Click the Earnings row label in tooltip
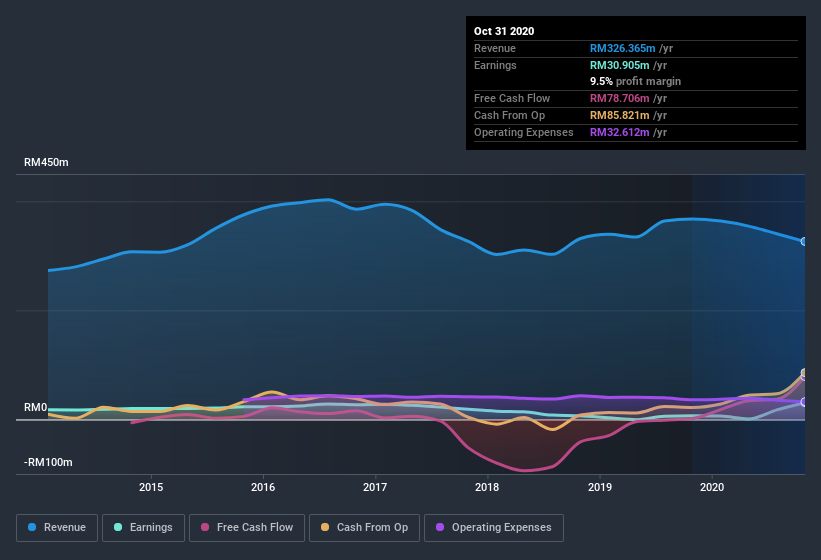 [x=495, y=65]
